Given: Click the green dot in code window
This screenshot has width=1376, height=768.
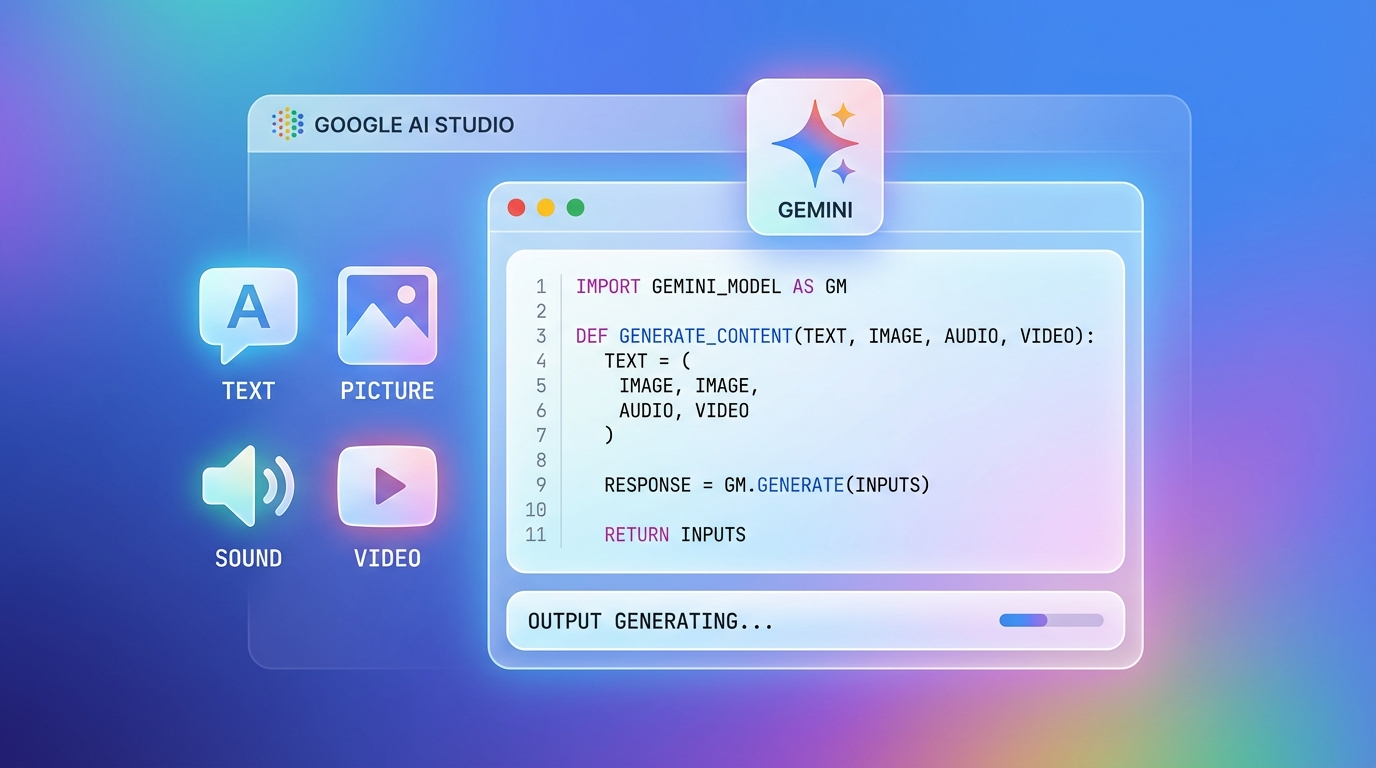Looking at the screenshot, I should 575,208.
